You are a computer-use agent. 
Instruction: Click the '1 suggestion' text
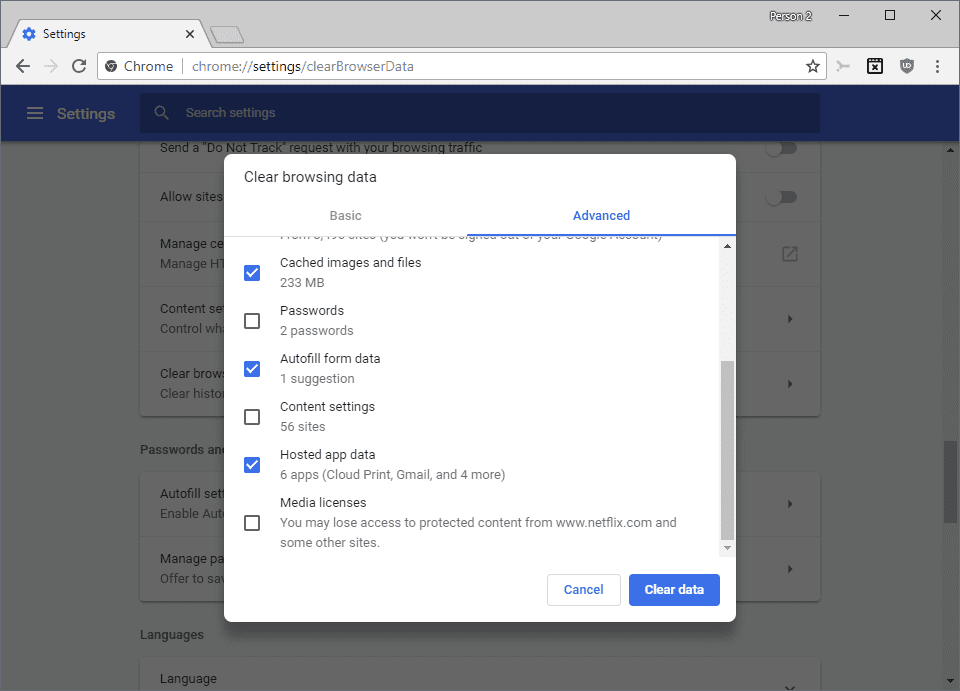pyautogui.click(x=317, y=379)
